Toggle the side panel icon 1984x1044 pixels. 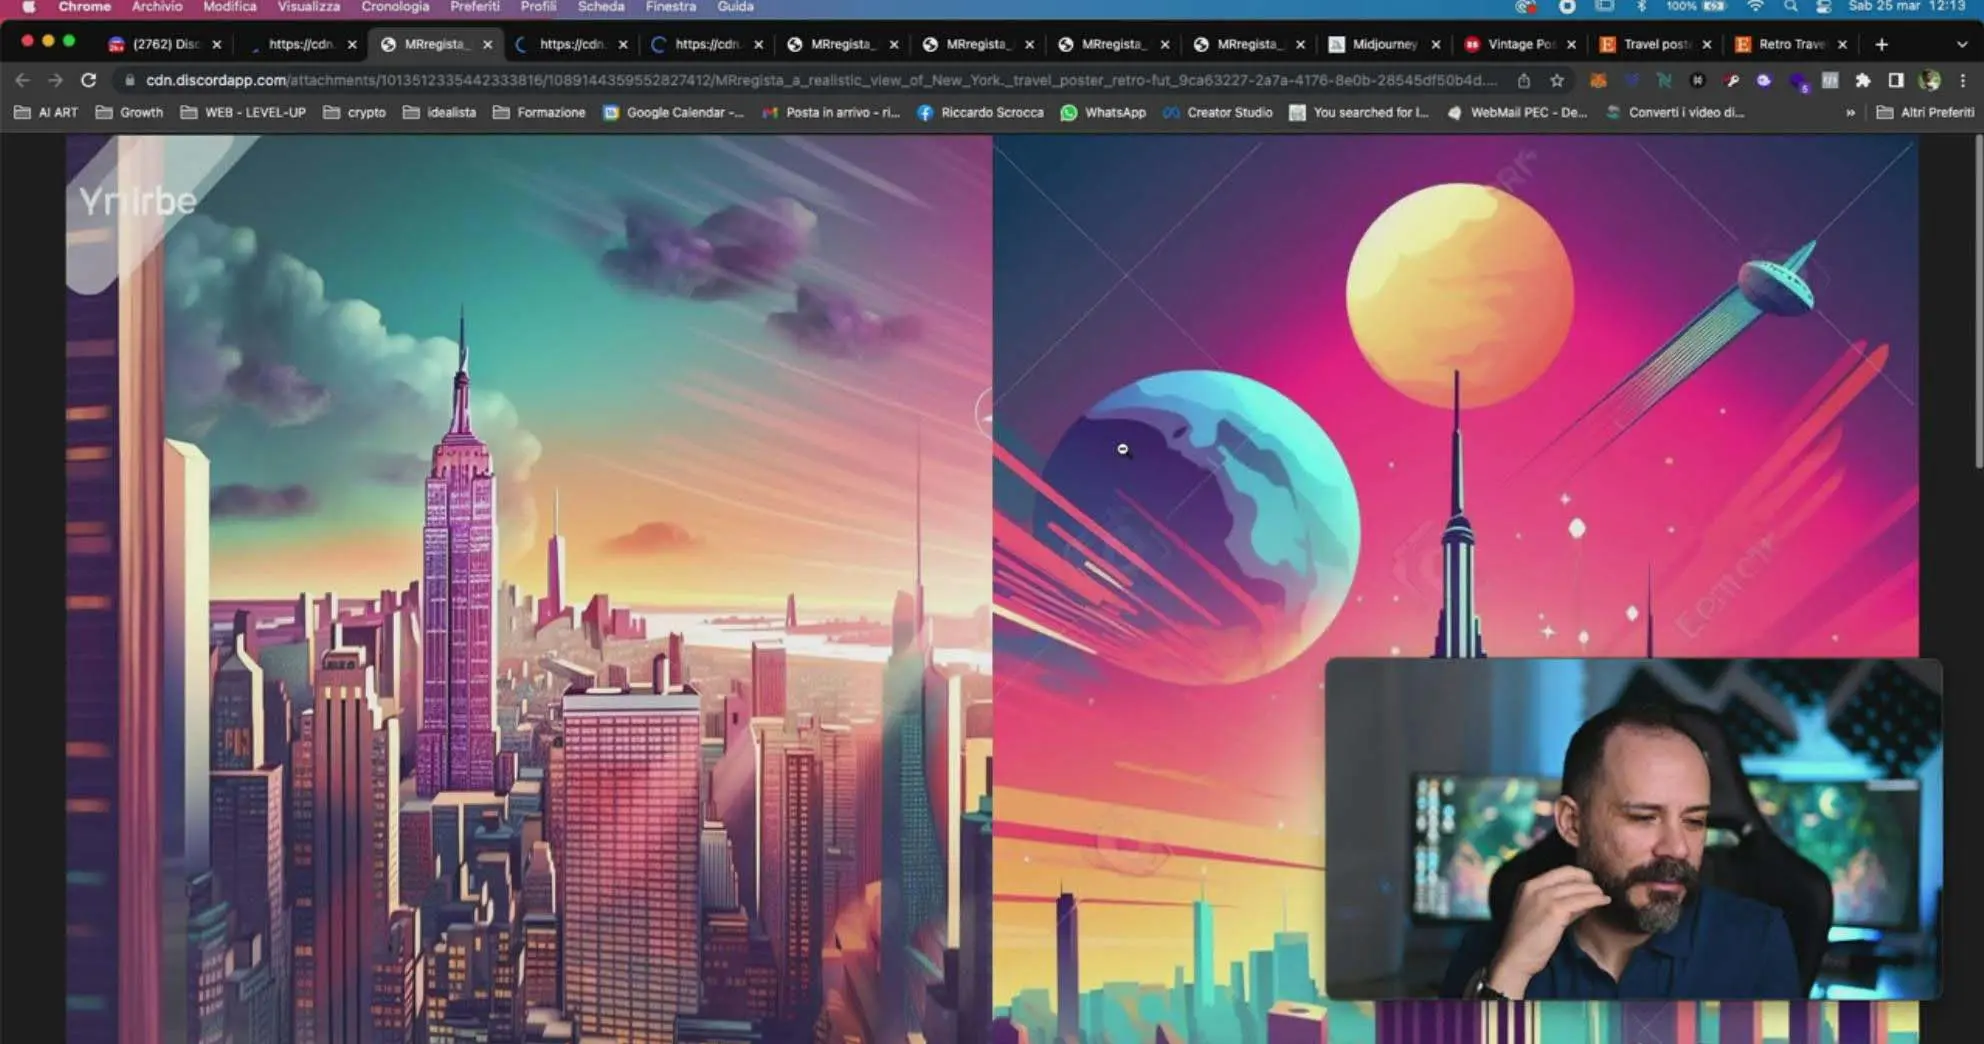point(1895,80)
